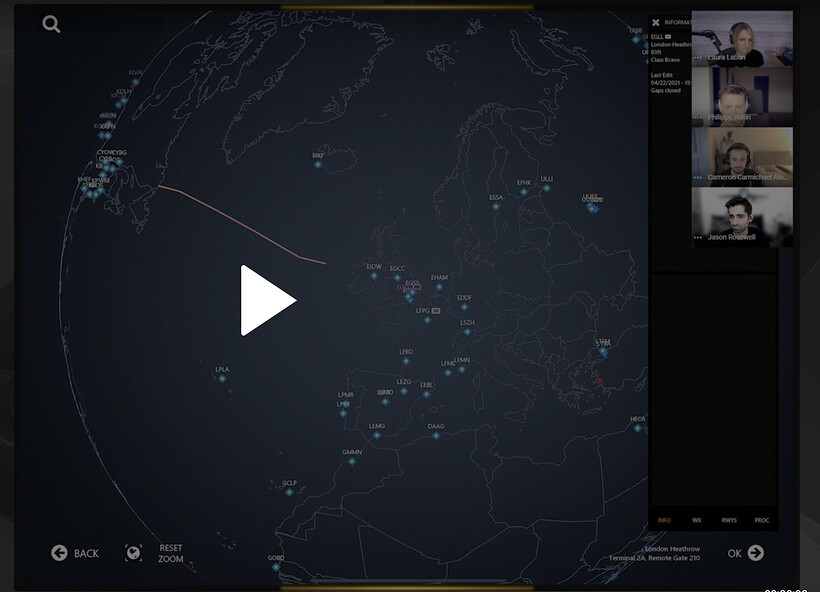Select the LSZH airport marker

[468, 332]
